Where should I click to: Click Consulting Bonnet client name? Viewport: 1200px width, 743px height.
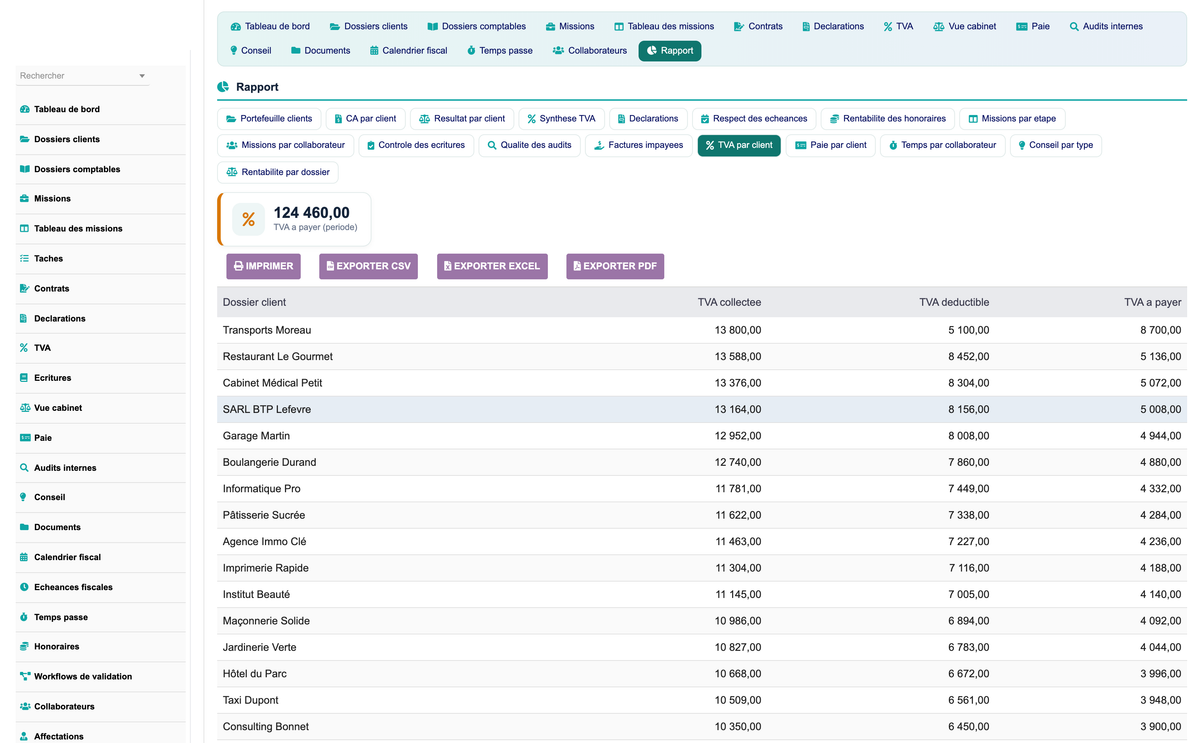point(266,727)
